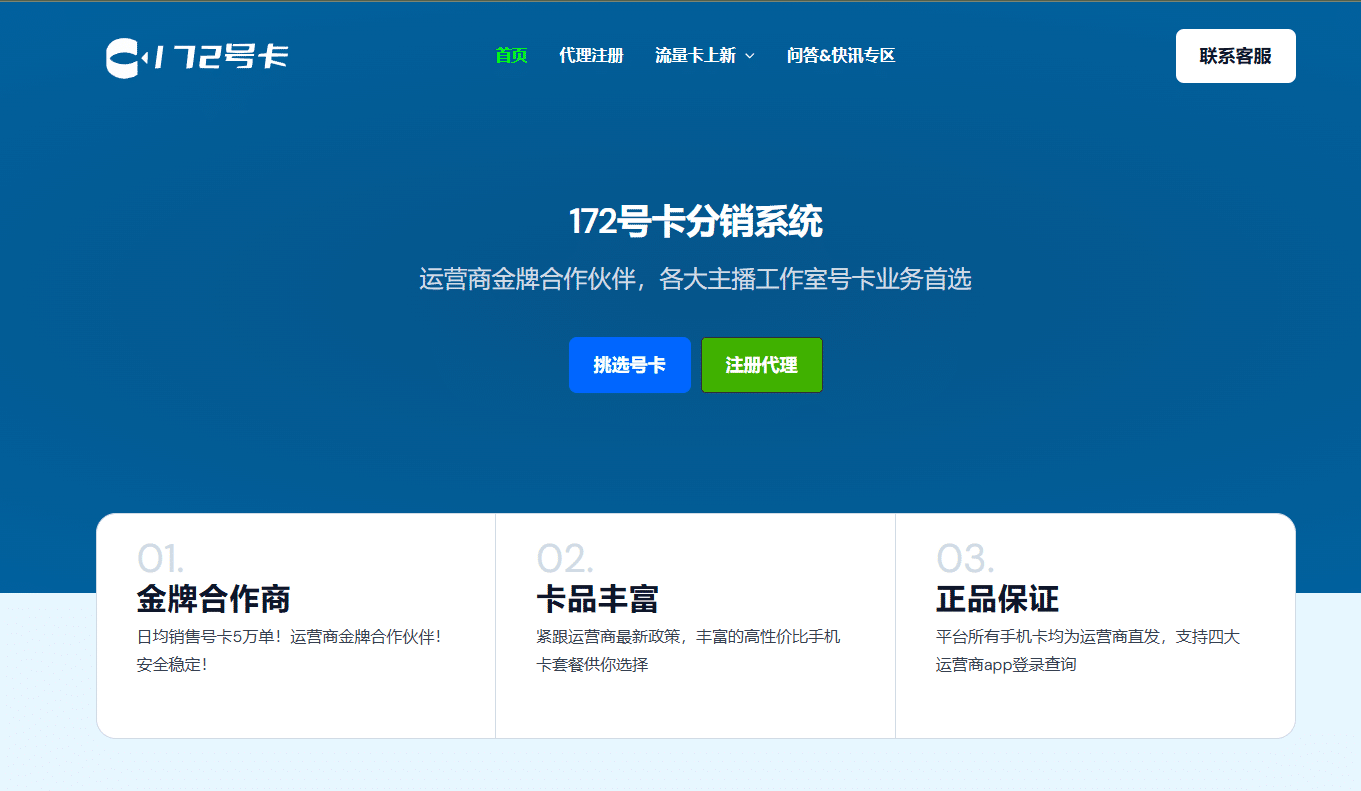Click the description starting 紧跟运营商最新政策
Image resolution: width=1361 pixels, height=791 pixels.
(689, 650)
